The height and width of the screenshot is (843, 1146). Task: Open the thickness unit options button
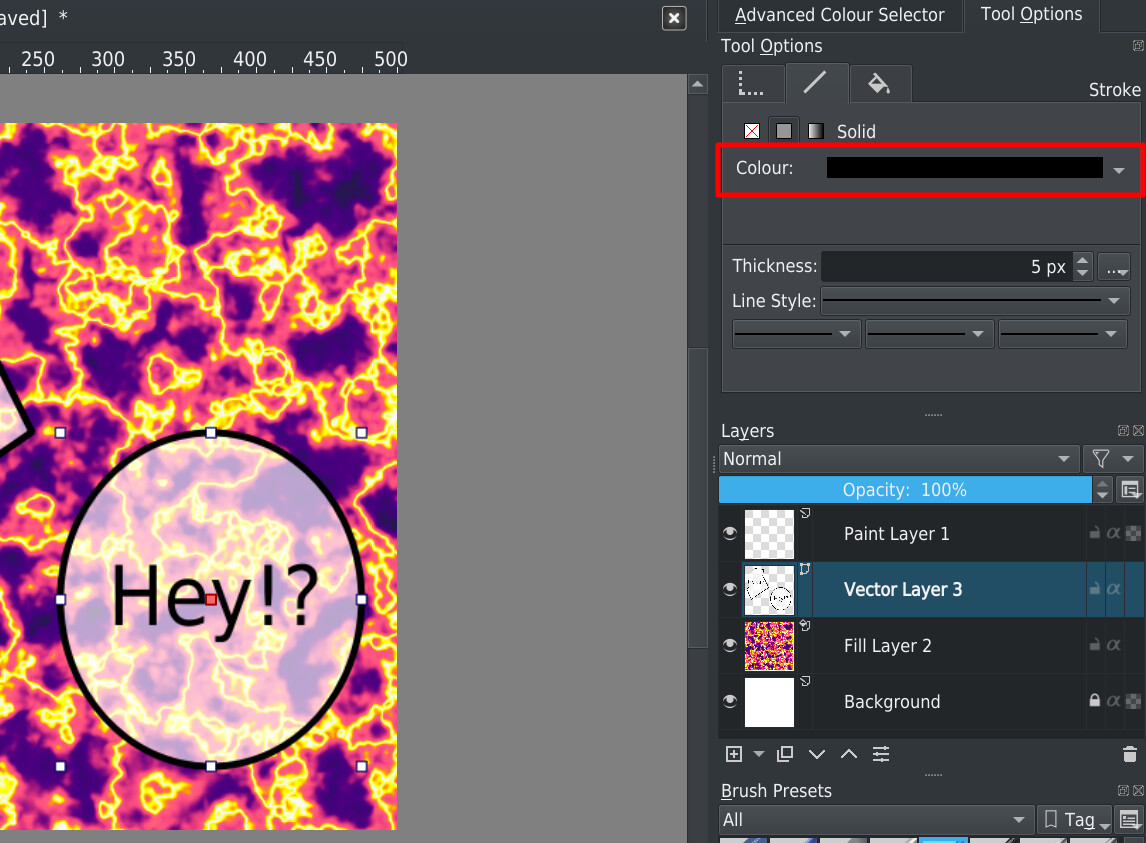[x=1114, y=267]
